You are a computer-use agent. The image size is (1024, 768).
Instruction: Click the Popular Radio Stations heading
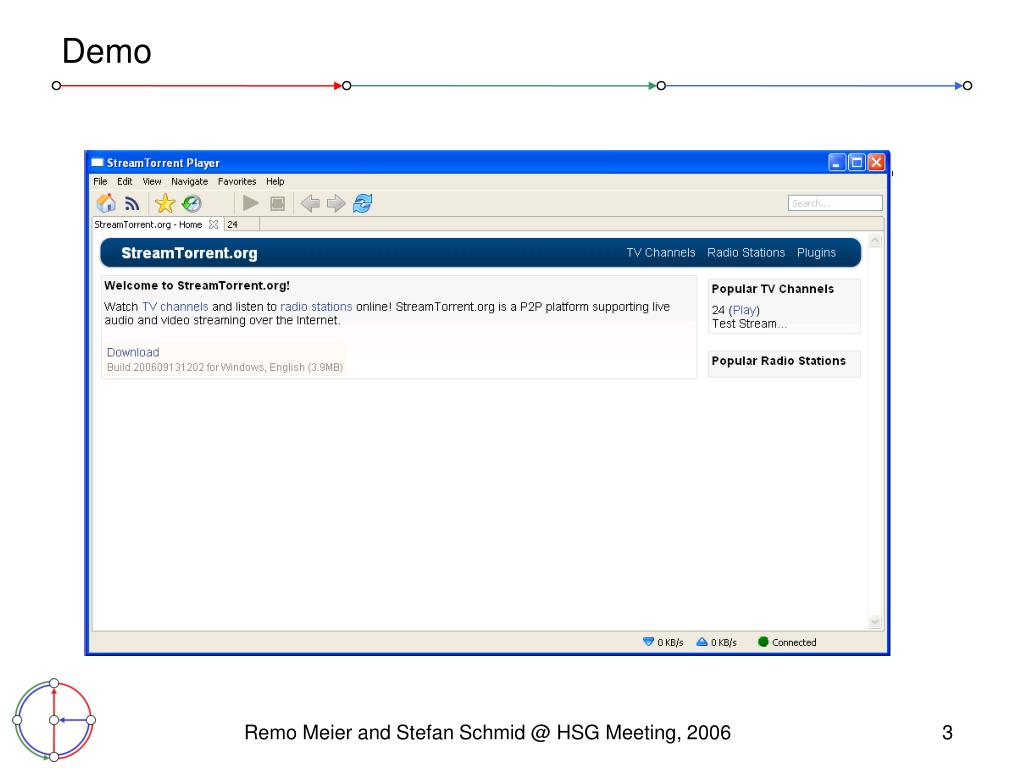pos(778,360)
